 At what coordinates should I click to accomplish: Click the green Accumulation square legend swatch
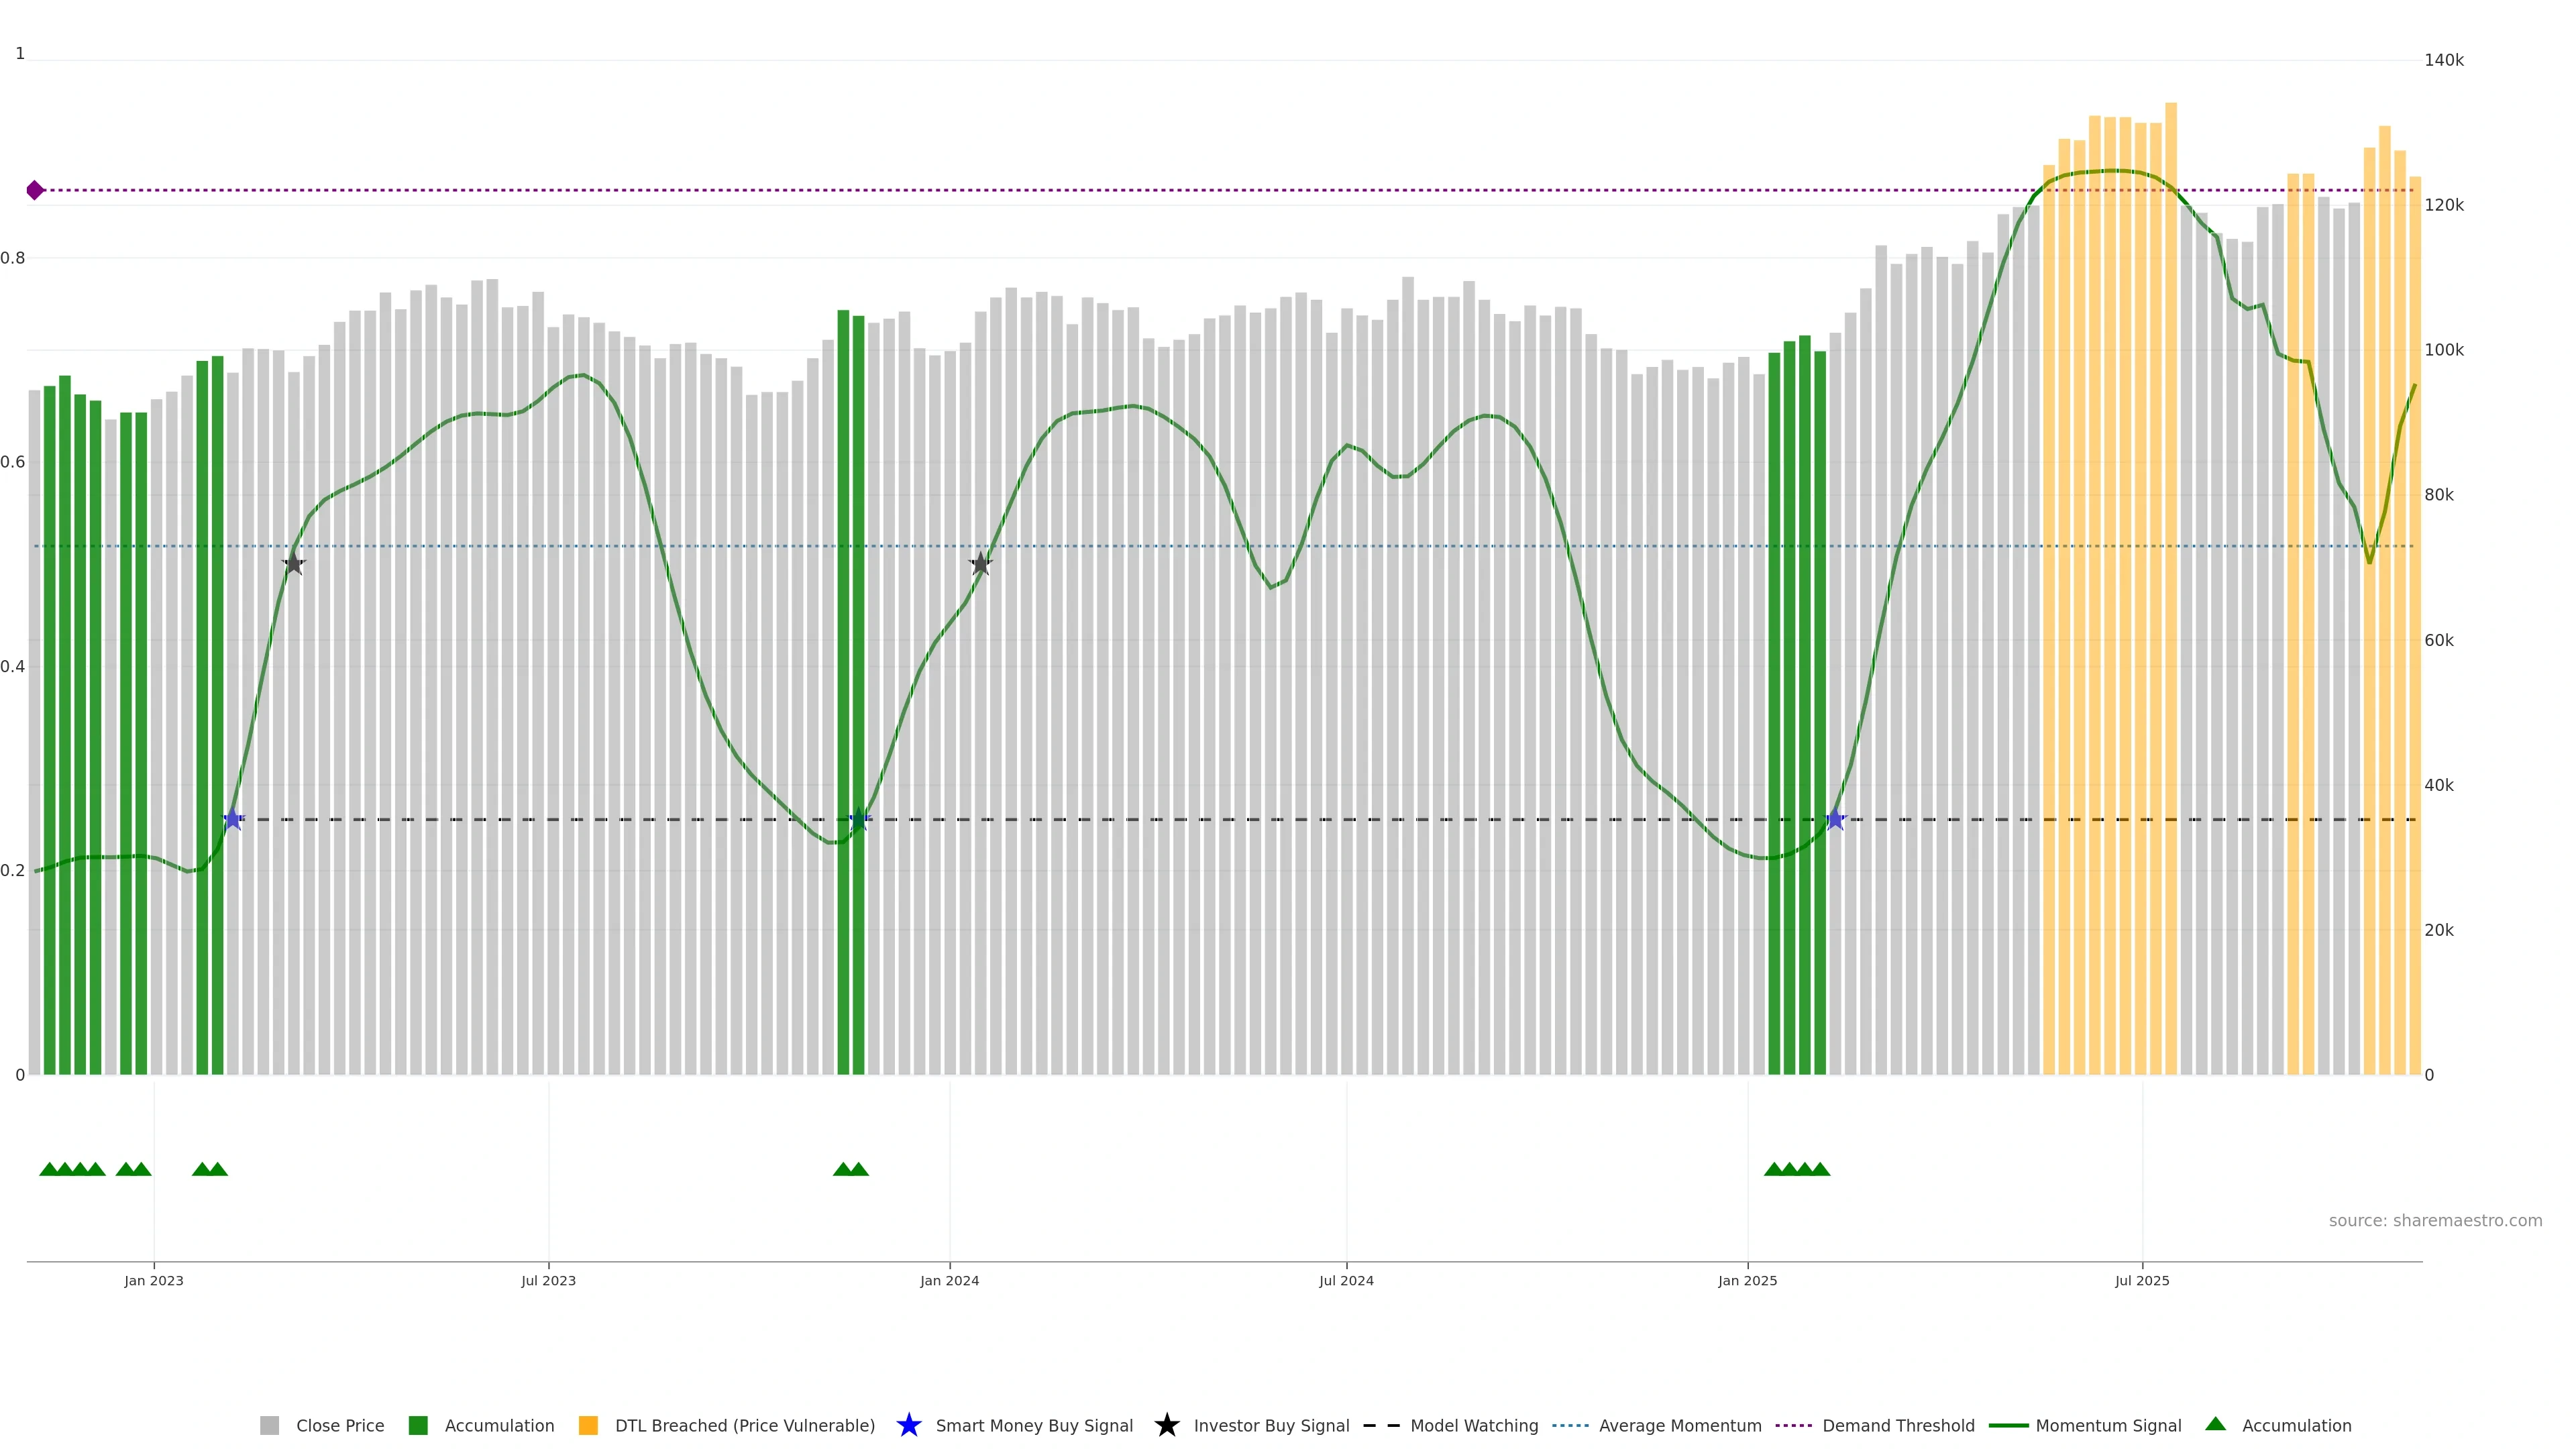click(x=418, y=1426)
